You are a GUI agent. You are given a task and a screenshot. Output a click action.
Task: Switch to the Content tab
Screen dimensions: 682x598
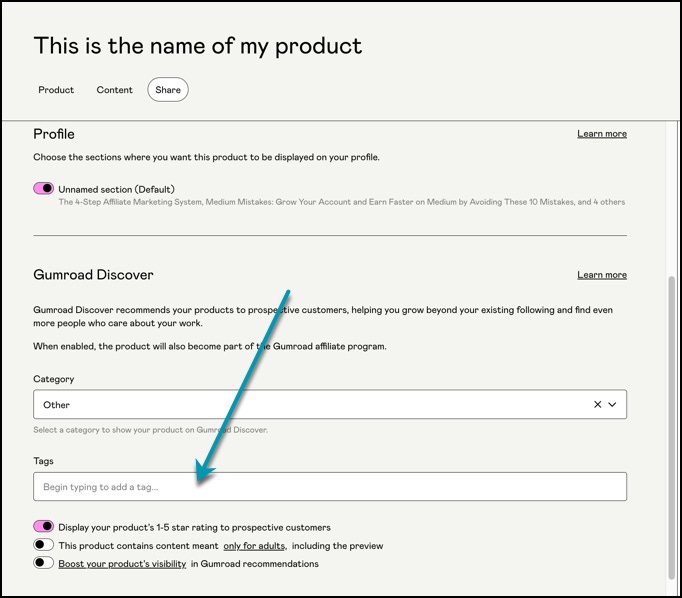tap(114, 90)
